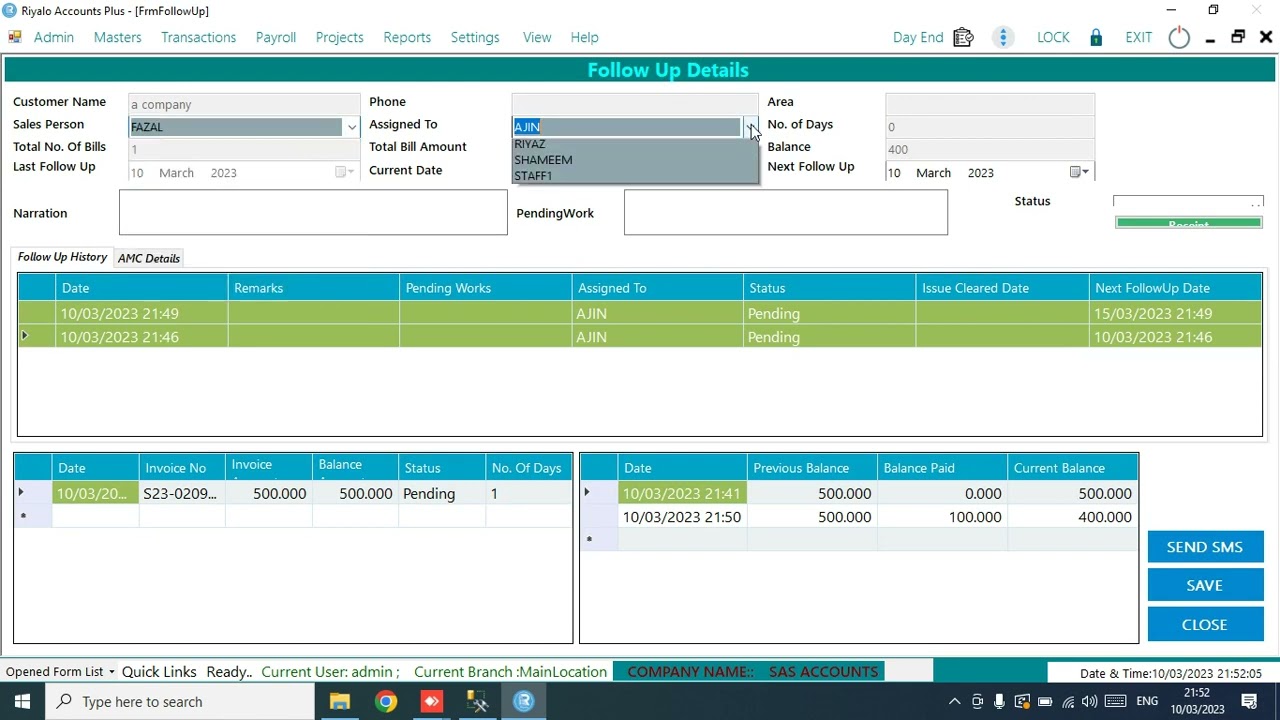Open the Help menu
1280x720 pixels.
(584, 37)
